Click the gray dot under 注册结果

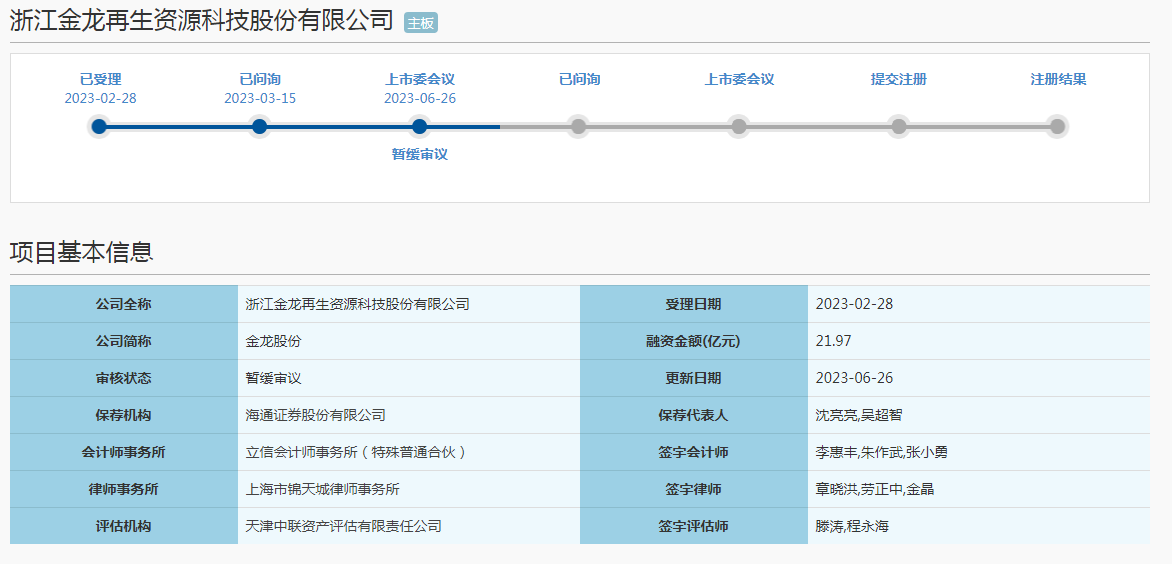[x=1057, y=126]
